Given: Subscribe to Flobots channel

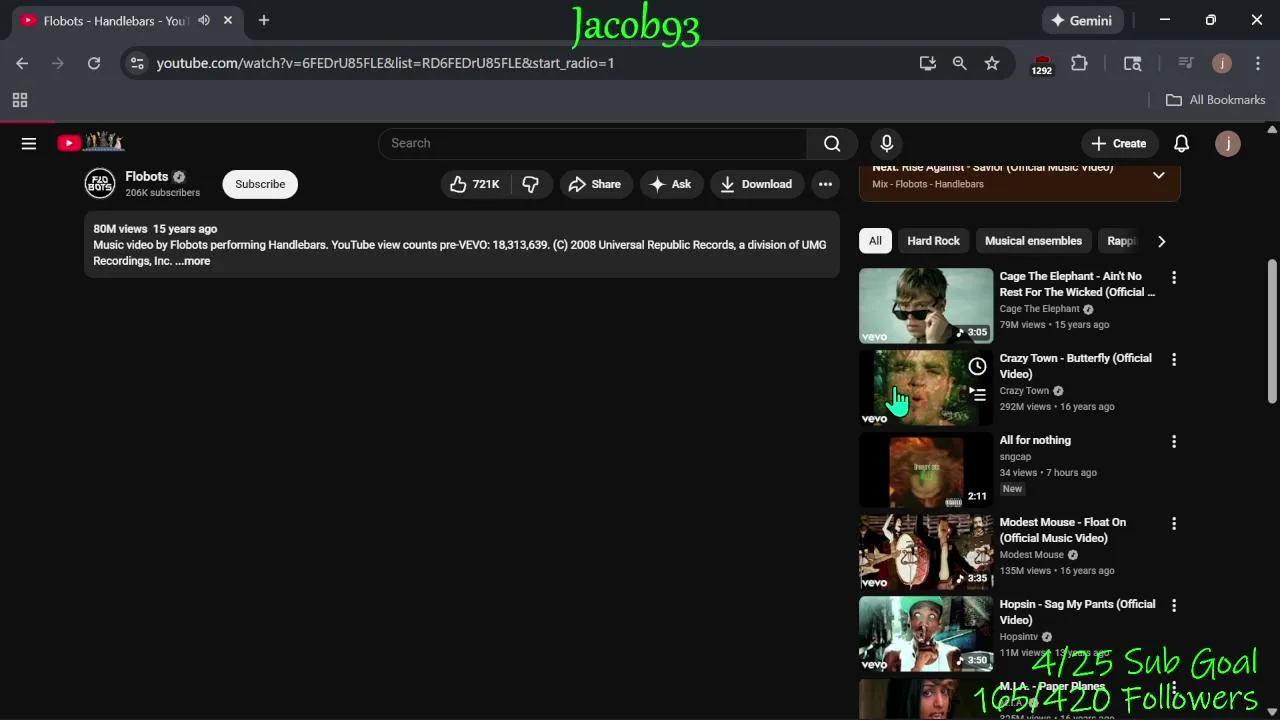Looking at the screenshot, I should (x=260, y=184).
